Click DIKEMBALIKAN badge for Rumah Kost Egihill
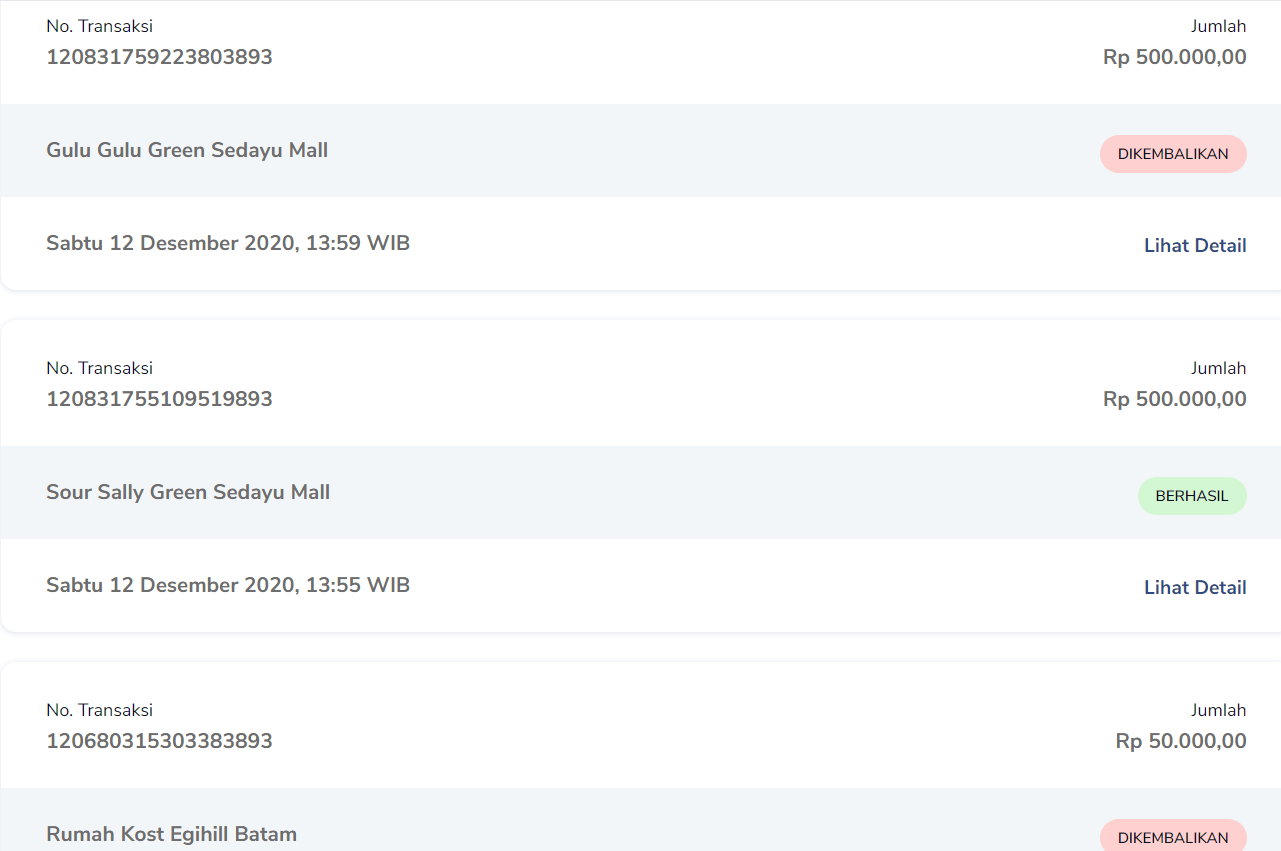Screen dimensions: 1281x851 click(x=1173, y=836)
